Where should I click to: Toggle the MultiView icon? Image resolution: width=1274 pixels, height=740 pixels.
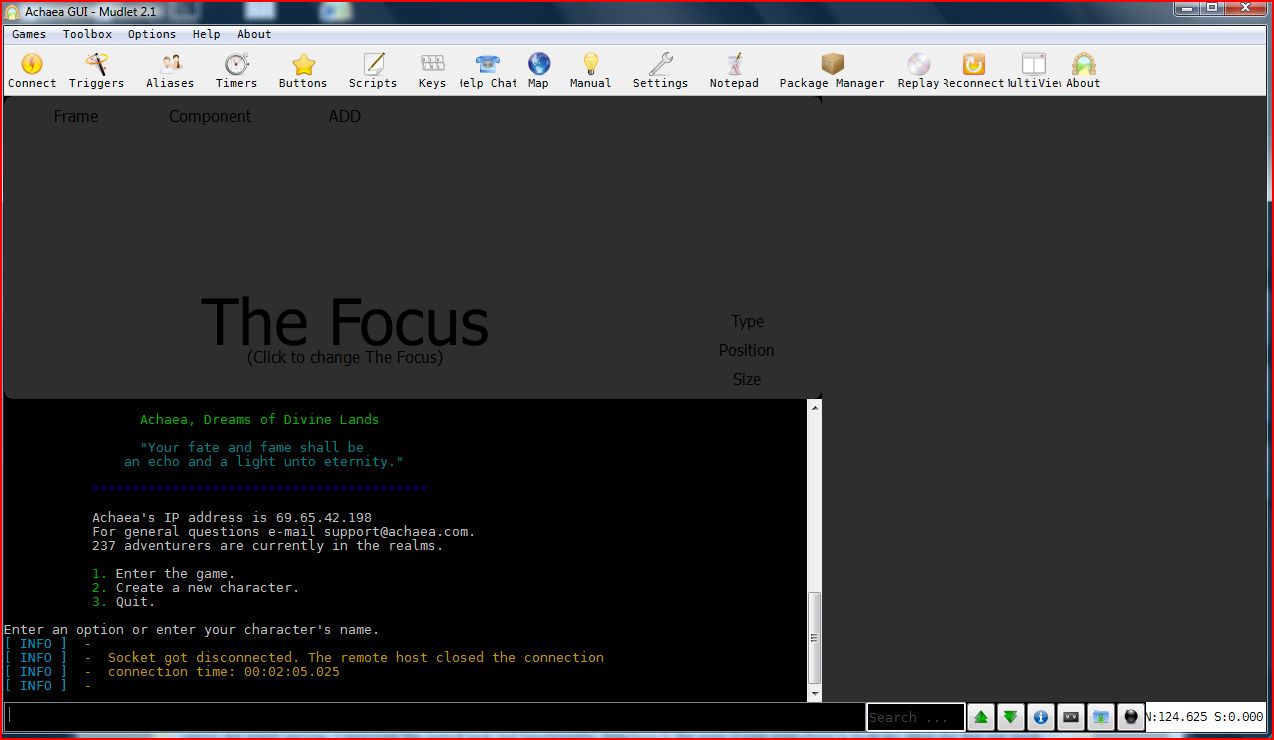point(1033,71)
